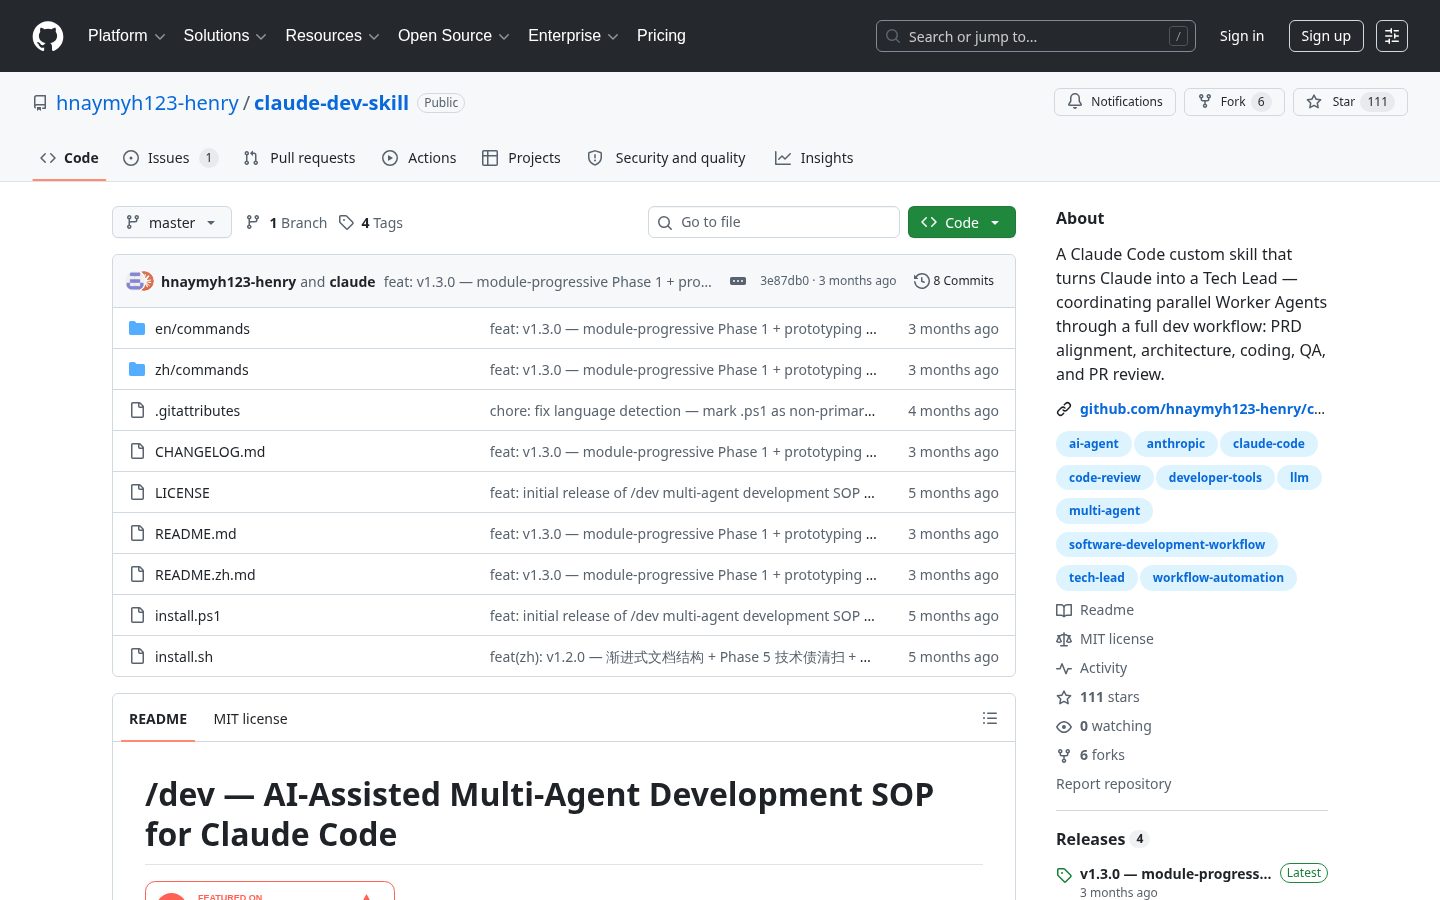Click the Go to file search field
The image size is (1440, 900).
[x=774, y=222]
